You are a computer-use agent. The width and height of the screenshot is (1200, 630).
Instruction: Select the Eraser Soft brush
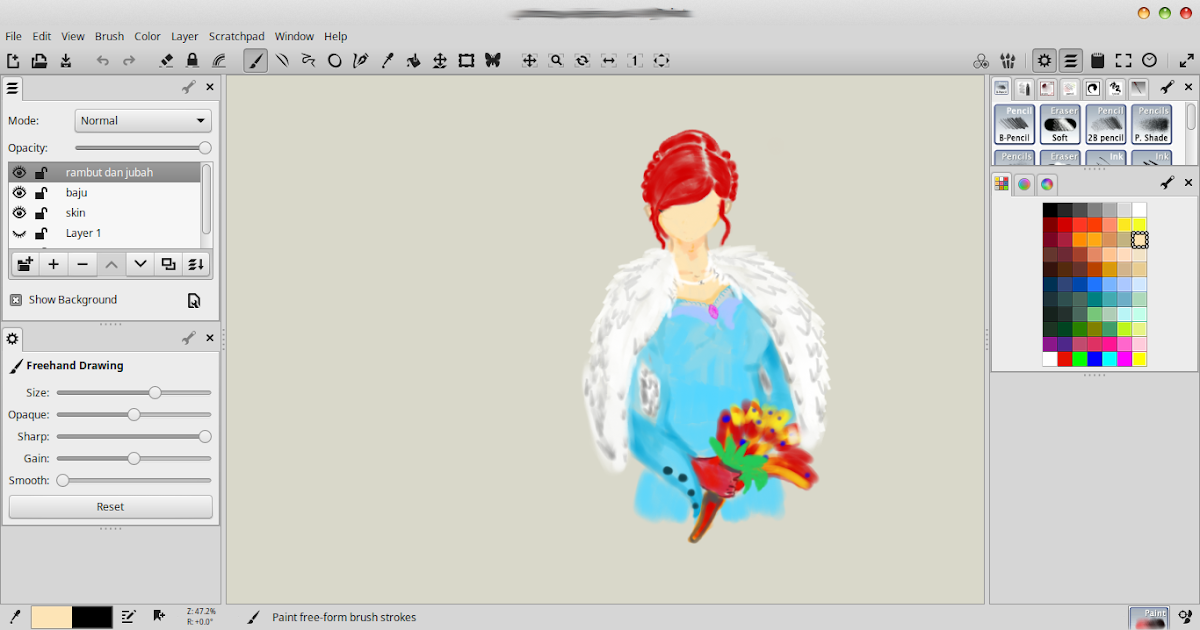[x=1059, y=123]
